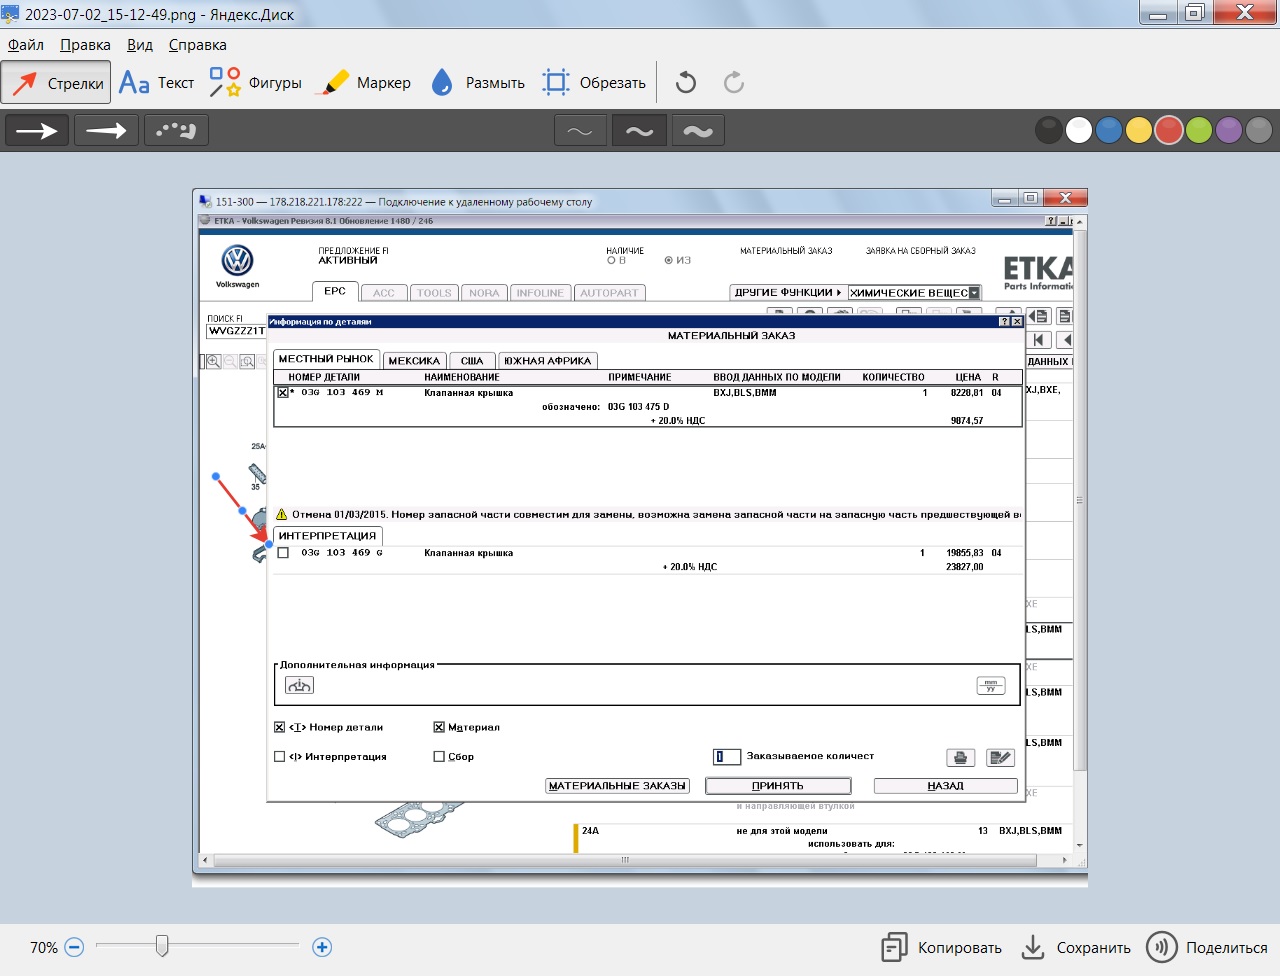Choose the yellow color swatch
The width and height of the screenshot is (1280, 976).
1139,130
